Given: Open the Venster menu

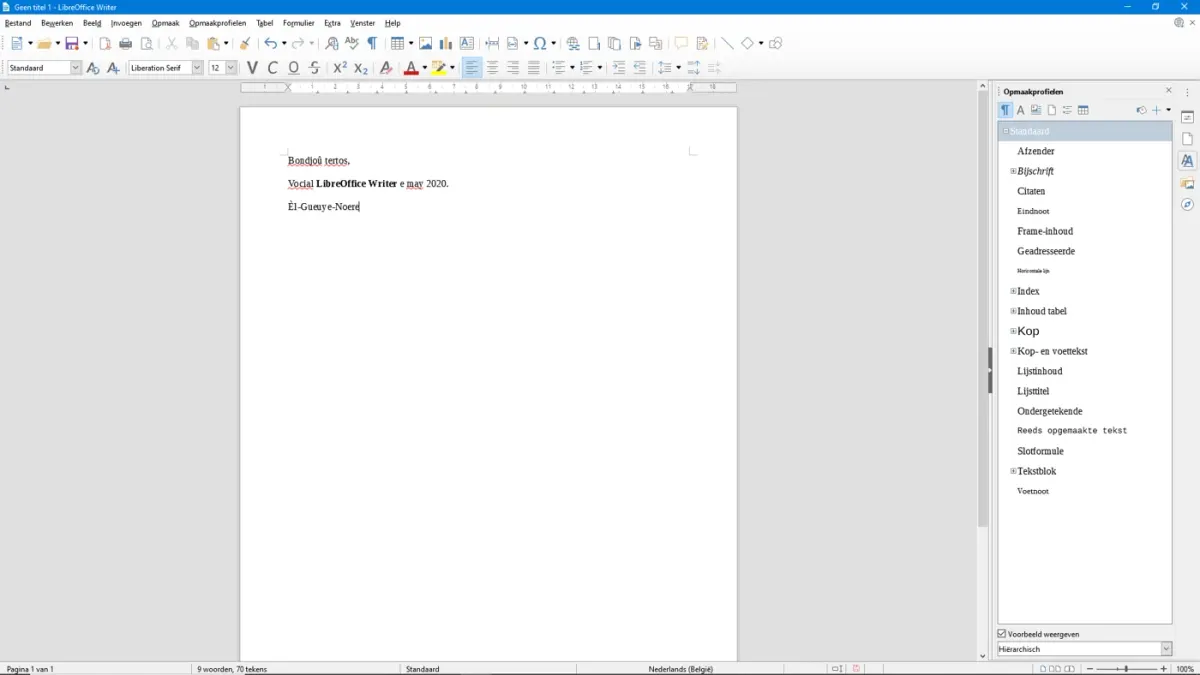Looking at the screenshot, I should point(362,23).
